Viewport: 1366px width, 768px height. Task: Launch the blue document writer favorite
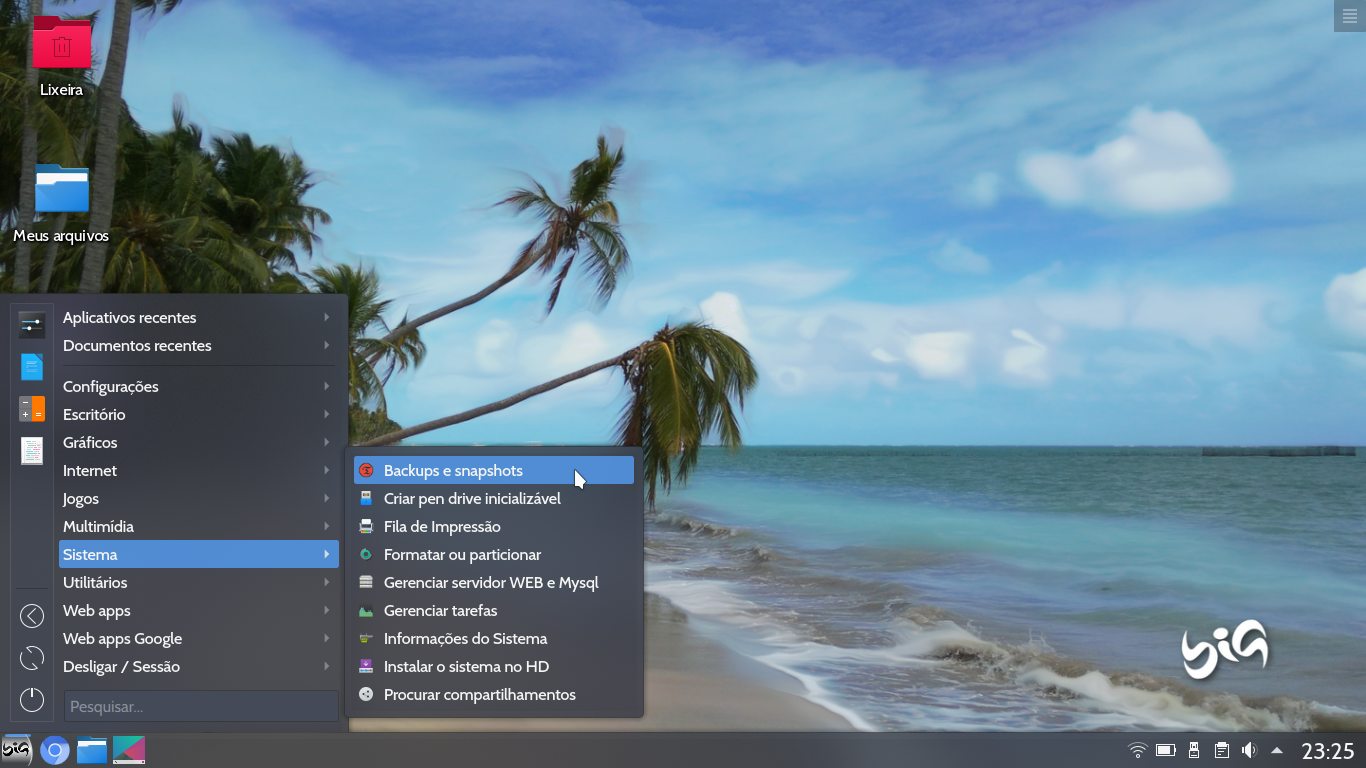point(32,367)
